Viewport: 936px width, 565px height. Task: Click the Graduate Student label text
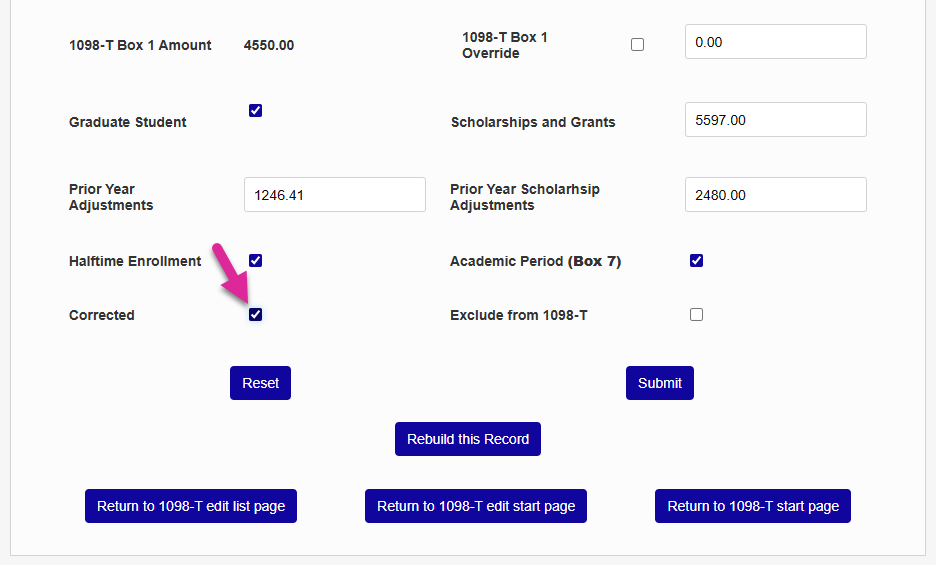128,122
